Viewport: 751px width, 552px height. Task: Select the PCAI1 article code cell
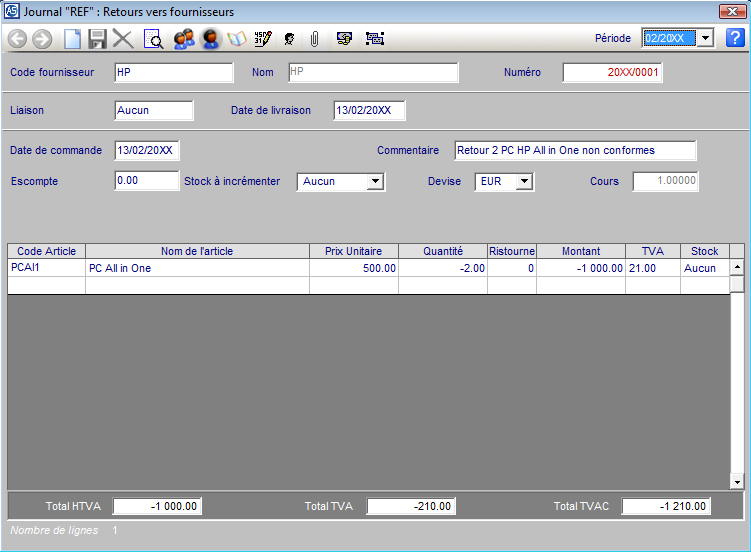tap(46, 268)
